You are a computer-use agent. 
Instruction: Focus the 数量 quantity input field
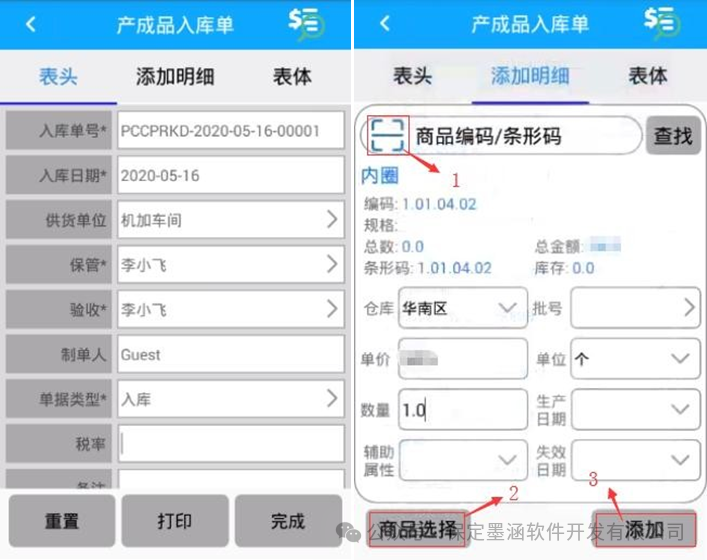tap(463, 409)
